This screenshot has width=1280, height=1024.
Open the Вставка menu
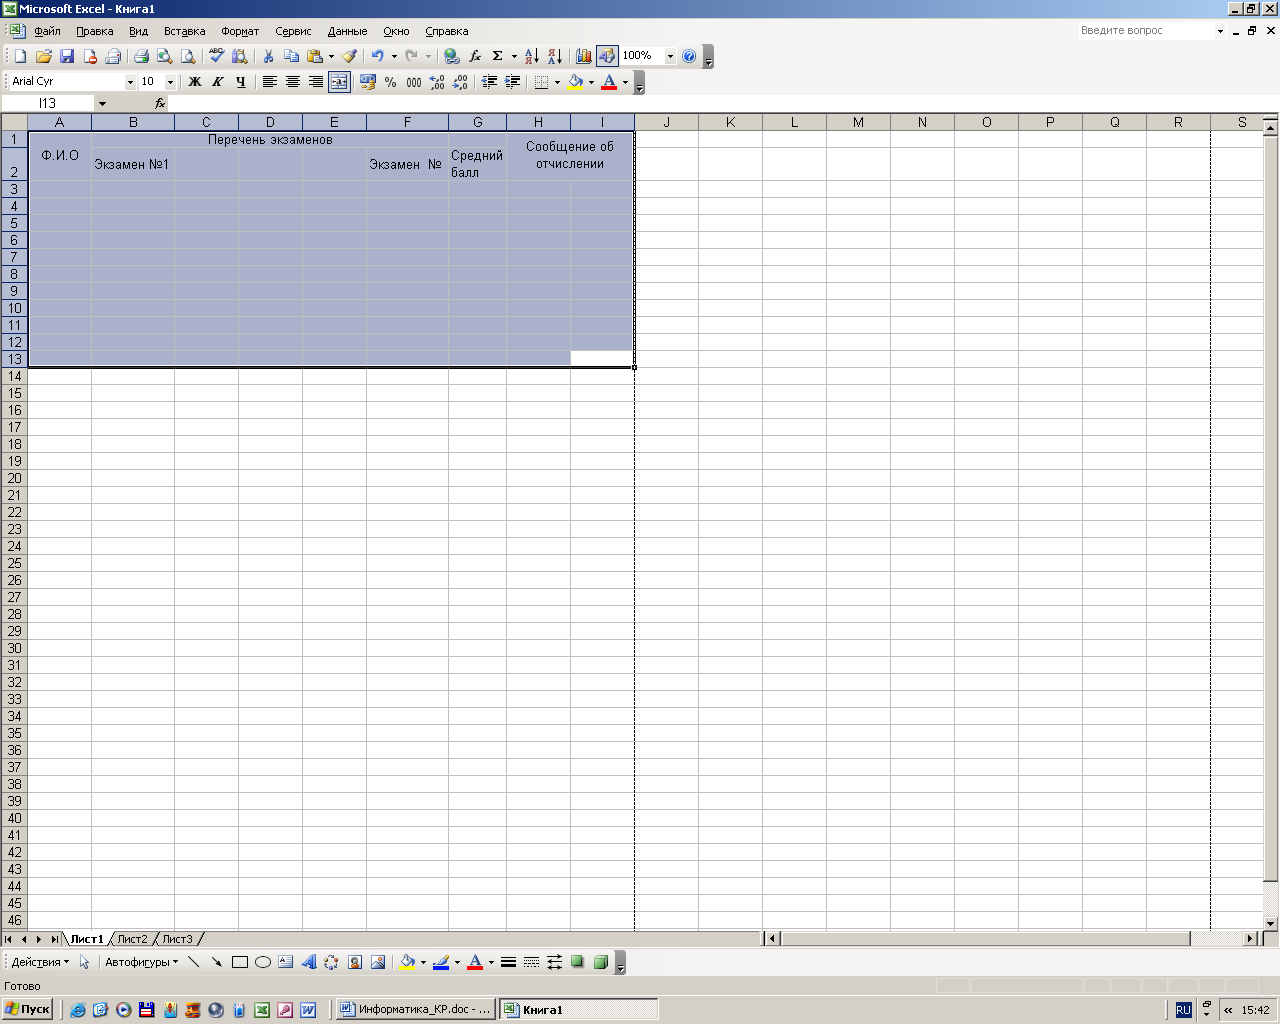[184, 31]
